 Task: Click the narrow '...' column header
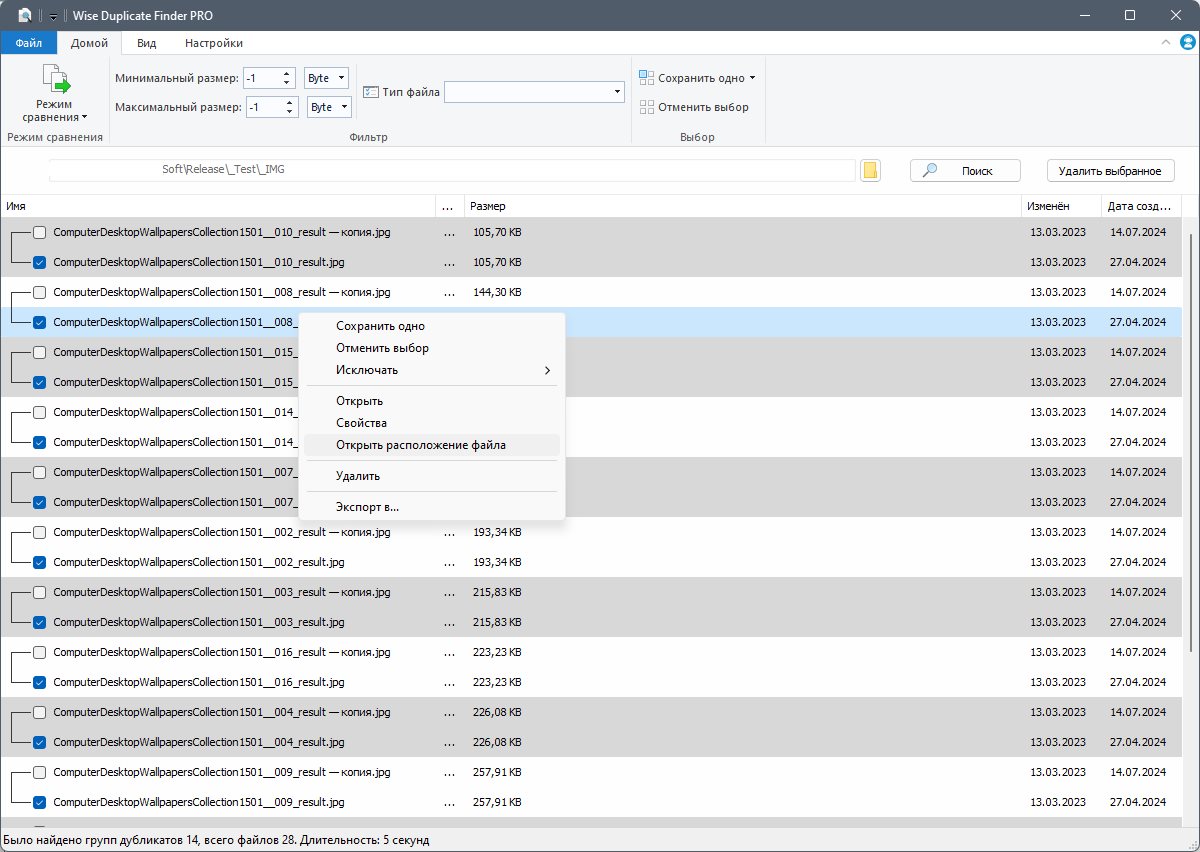[450, 206]
